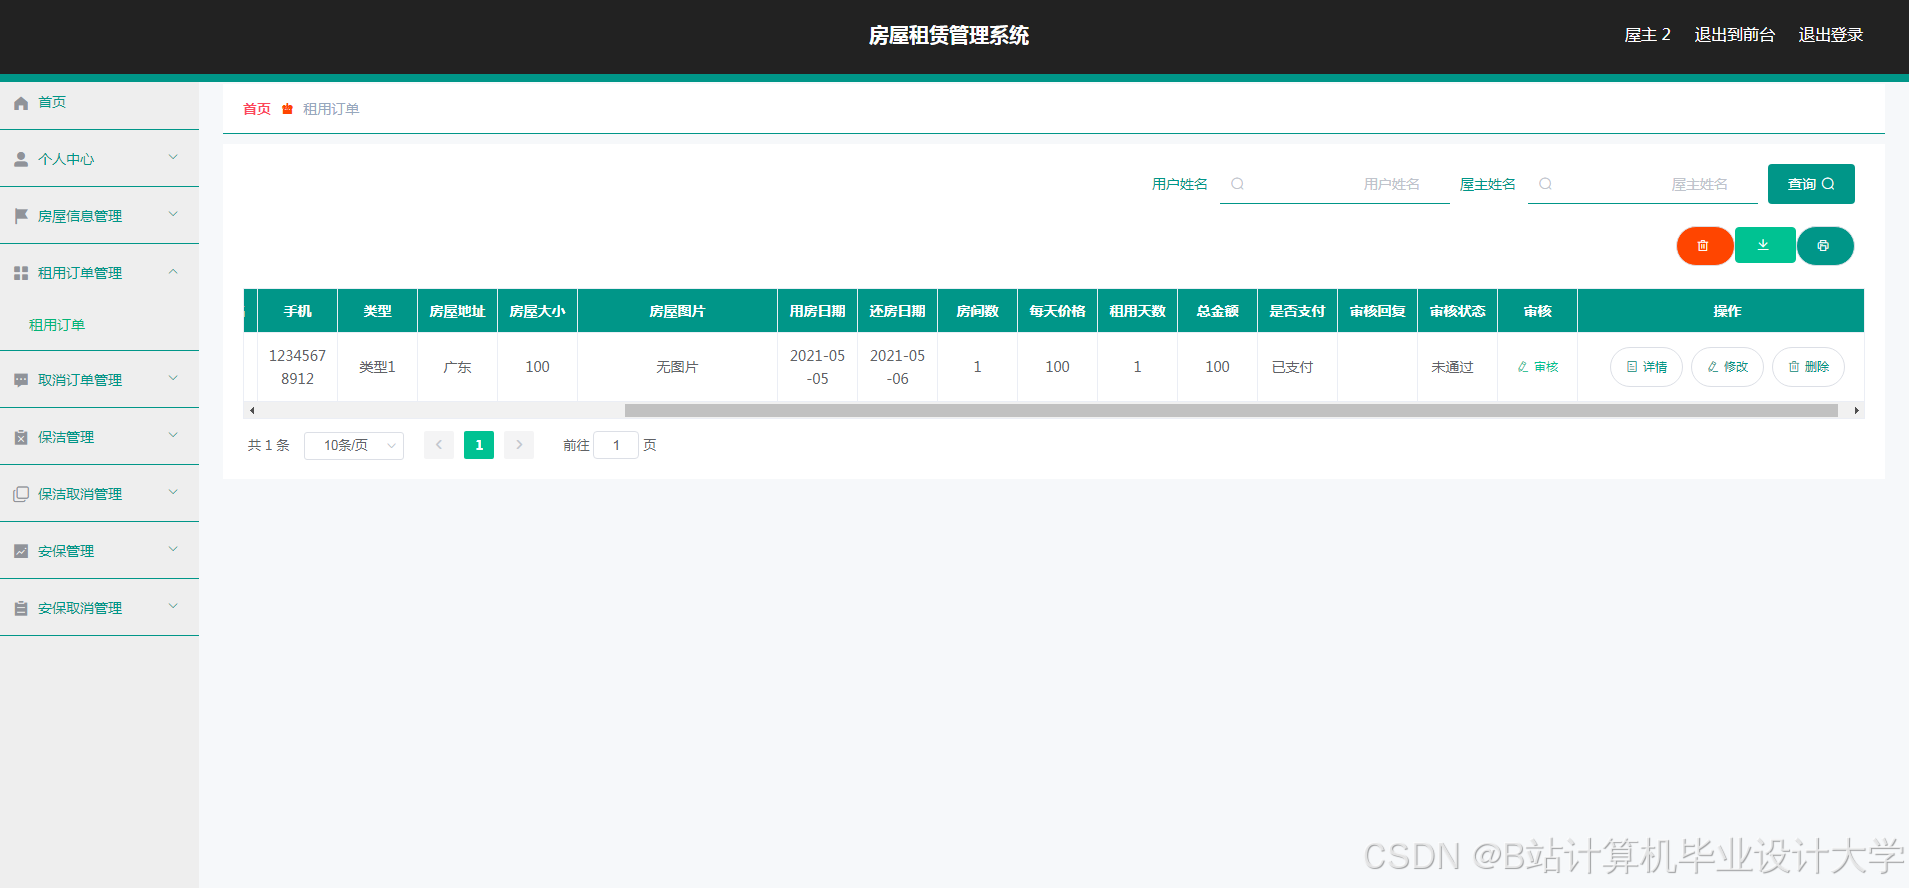
Task: Click the red trash delete button
Action: (1704, 246)
